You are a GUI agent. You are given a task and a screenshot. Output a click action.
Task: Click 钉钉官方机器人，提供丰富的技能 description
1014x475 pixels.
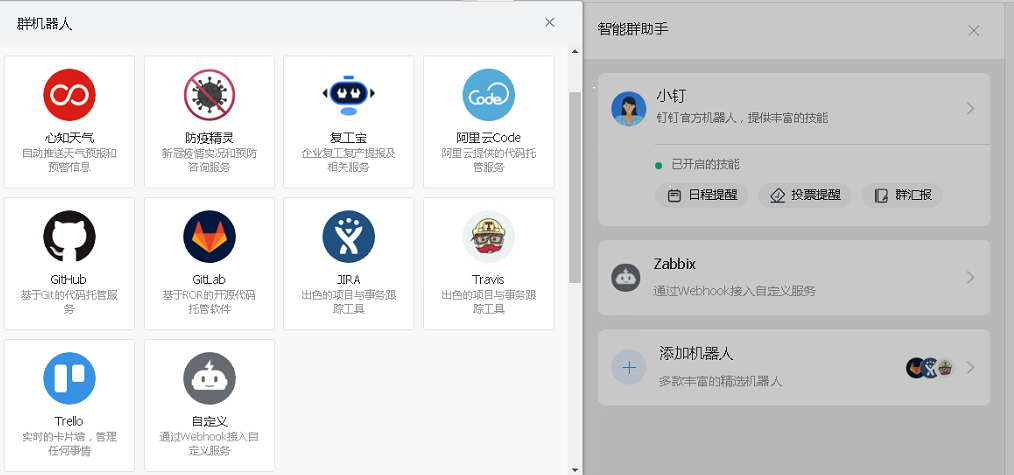[x=742, y=118]
